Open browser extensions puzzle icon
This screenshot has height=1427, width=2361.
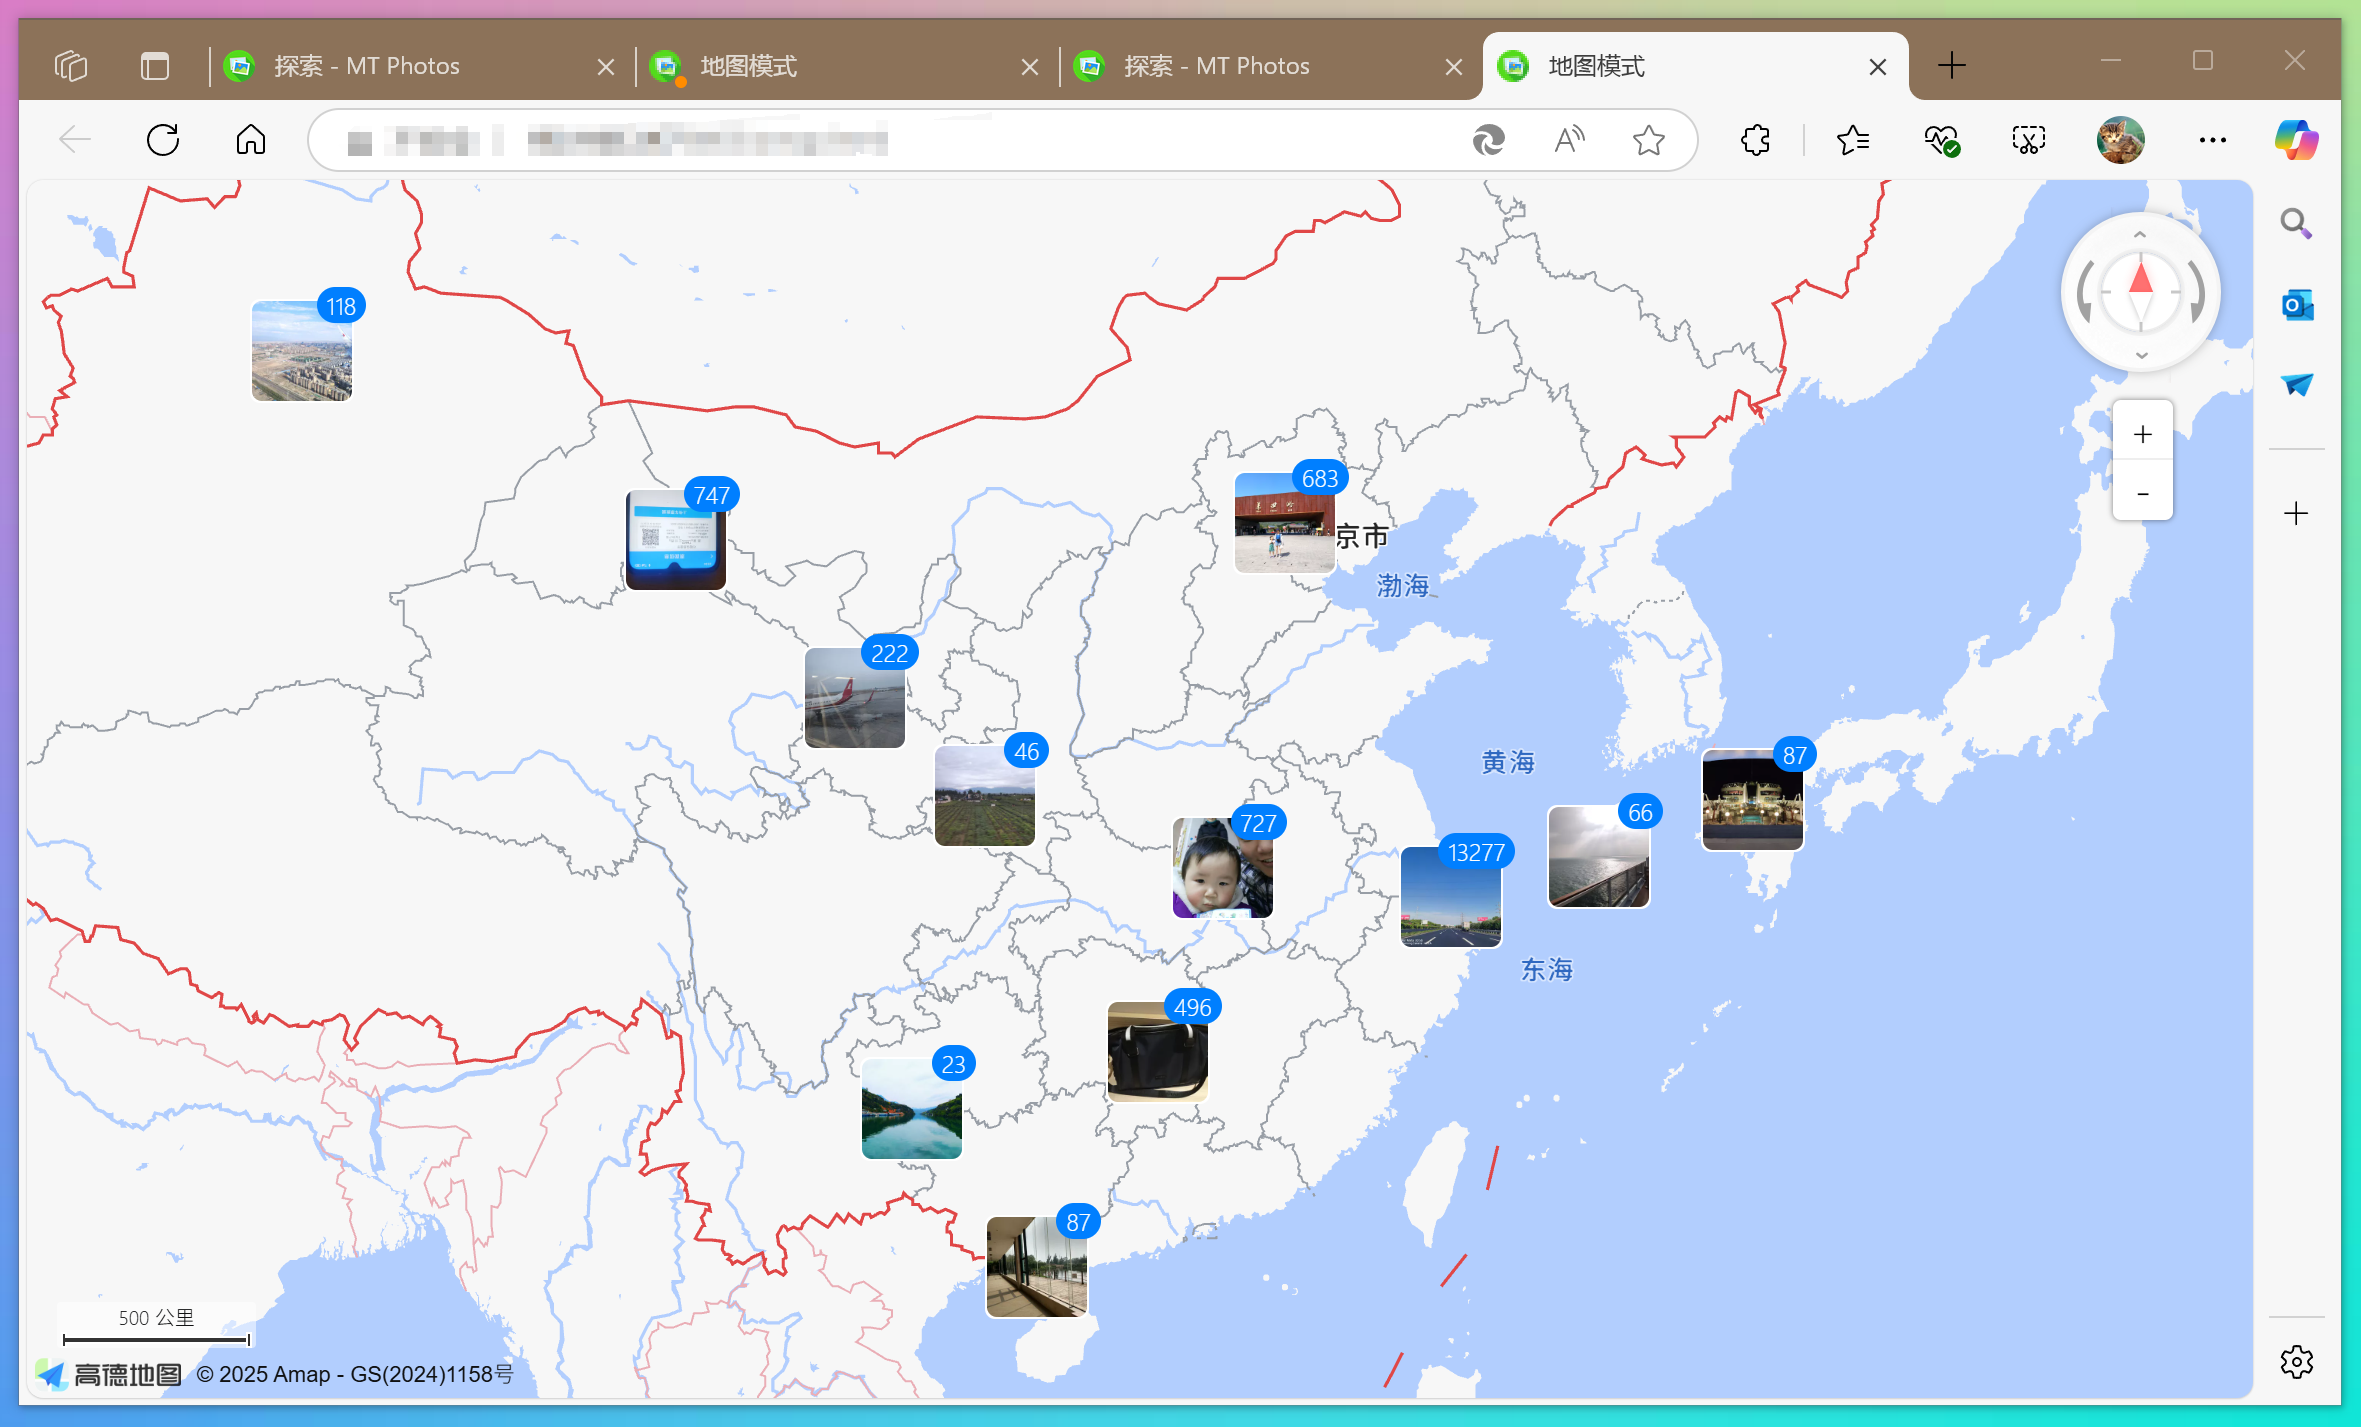click(x=1755, y=140)
